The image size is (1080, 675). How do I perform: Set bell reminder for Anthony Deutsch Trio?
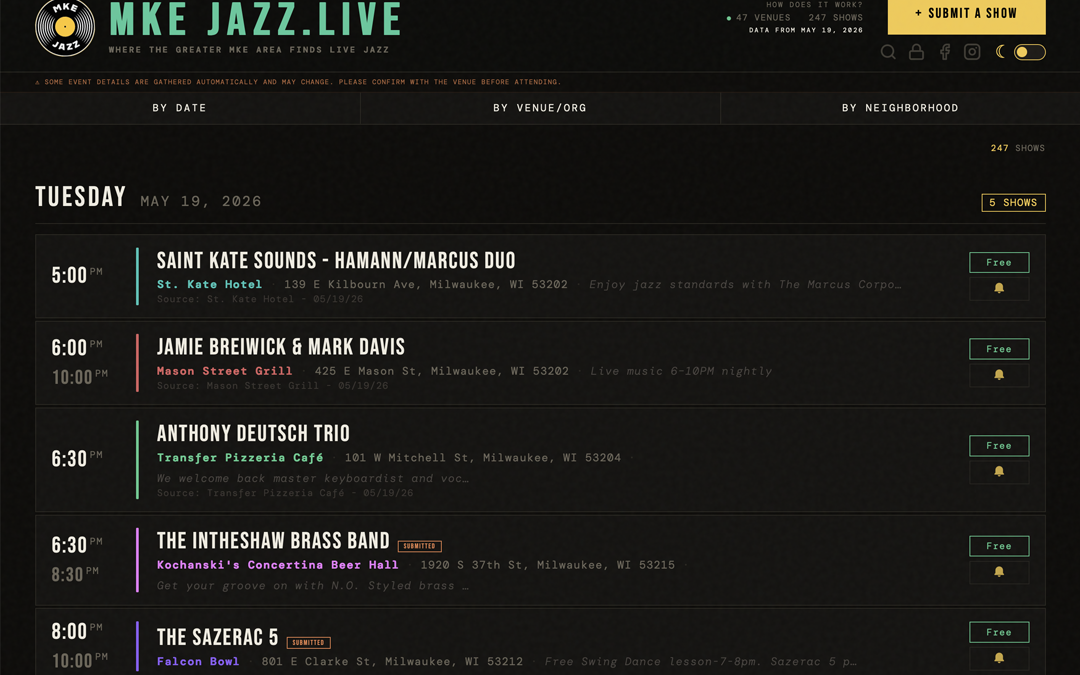coord(999,472)
